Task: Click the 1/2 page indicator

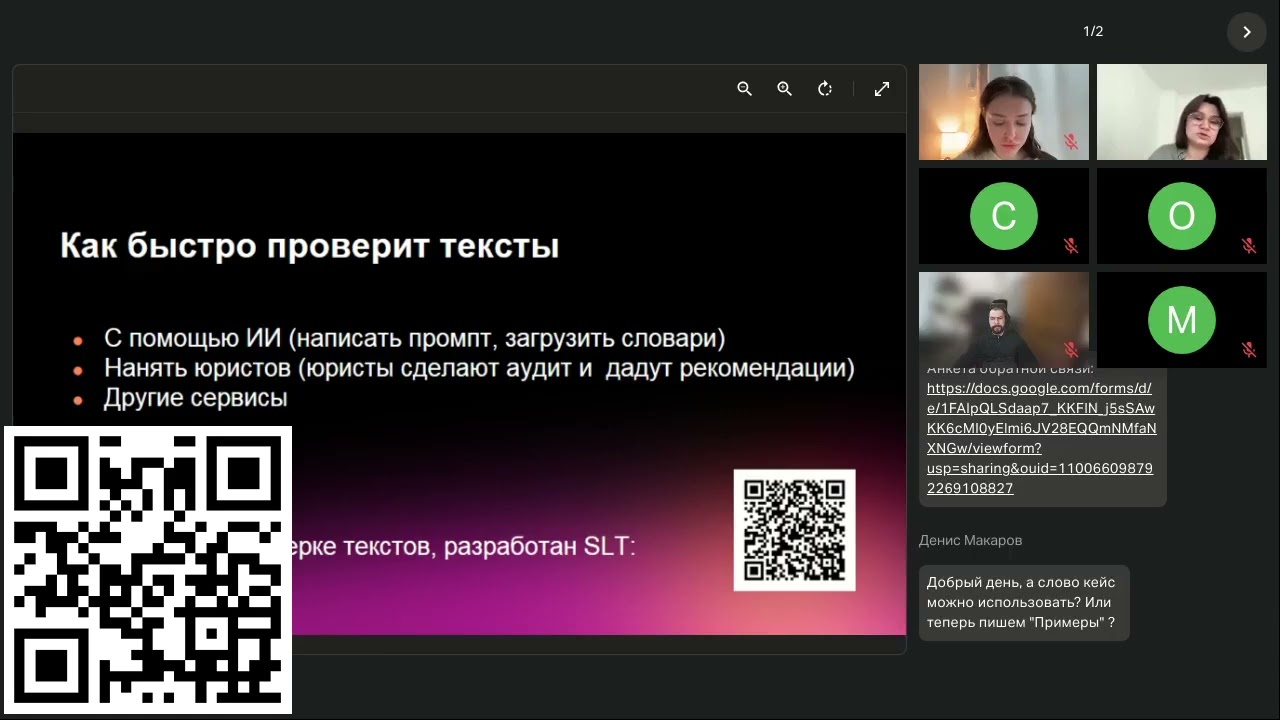Action: click(1093, 32)
